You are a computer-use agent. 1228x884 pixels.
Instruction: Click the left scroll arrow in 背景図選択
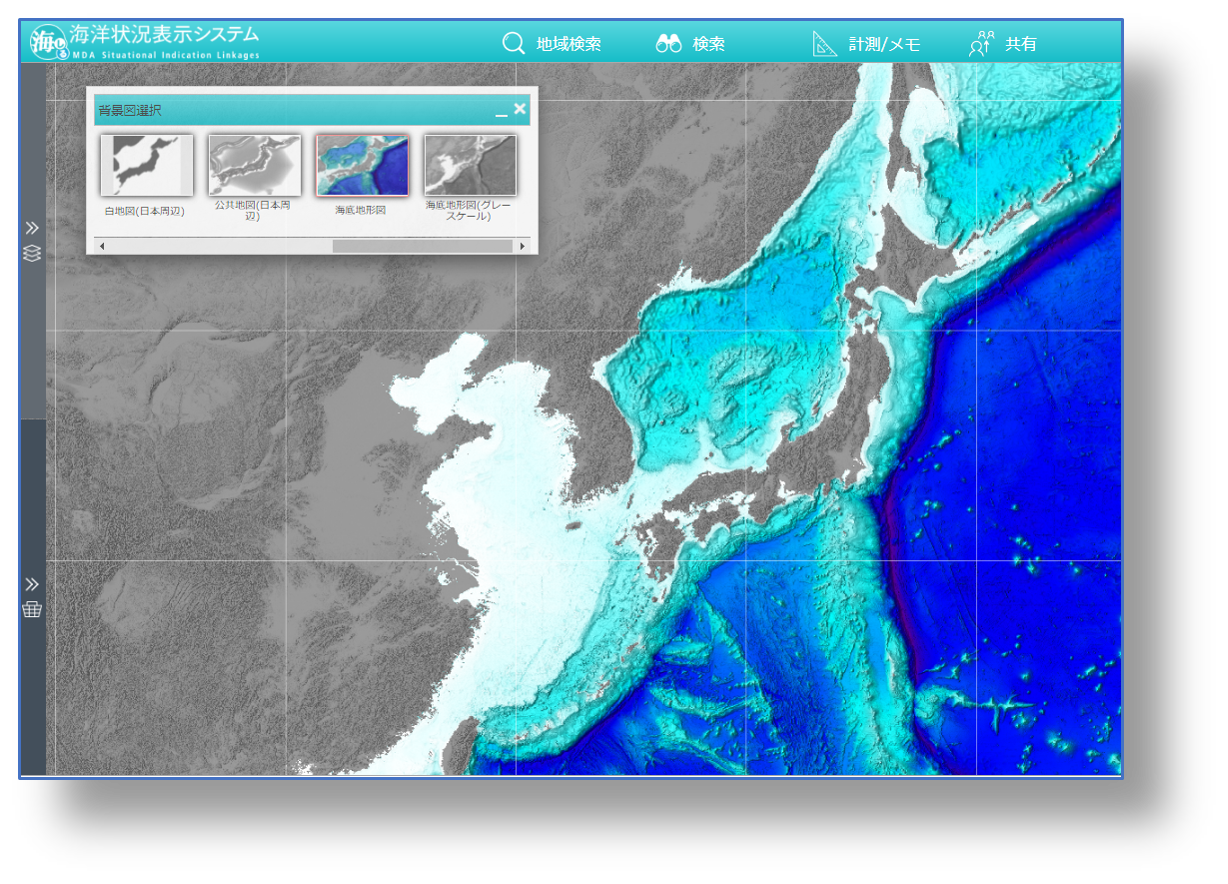coord(101,246)
